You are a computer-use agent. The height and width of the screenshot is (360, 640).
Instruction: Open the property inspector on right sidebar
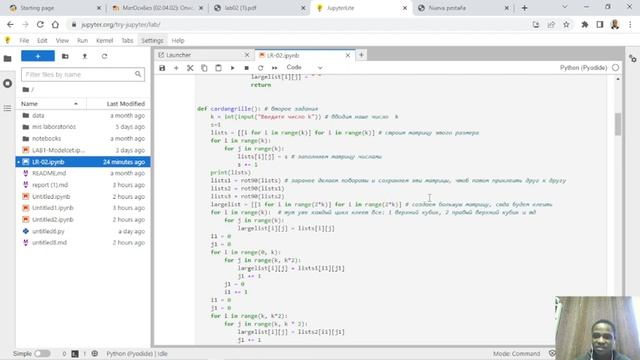coord(633,59)
